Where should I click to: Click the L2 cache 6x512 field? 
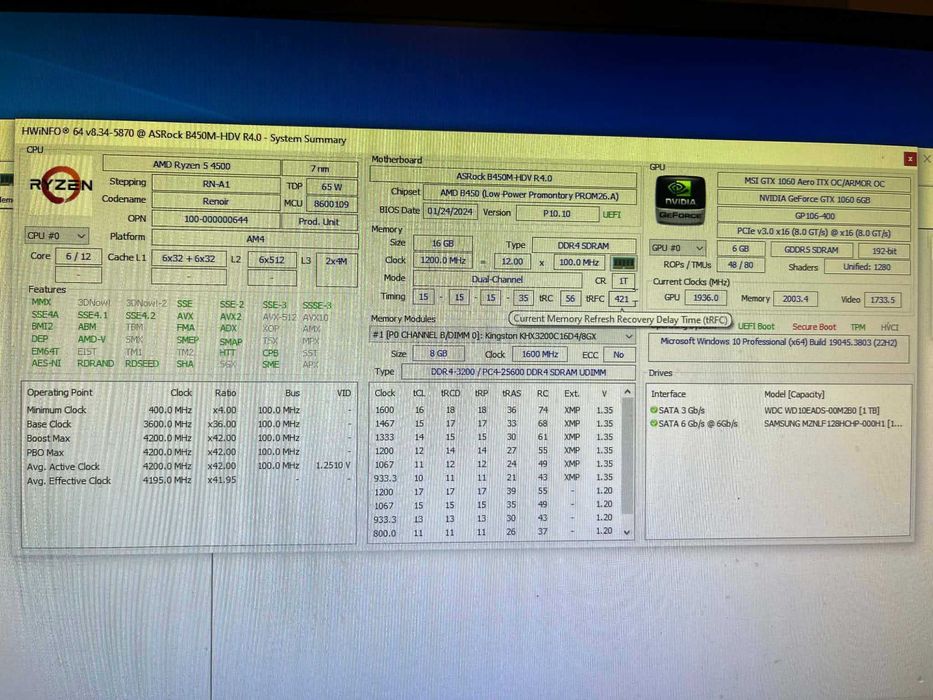click(272, 260)
